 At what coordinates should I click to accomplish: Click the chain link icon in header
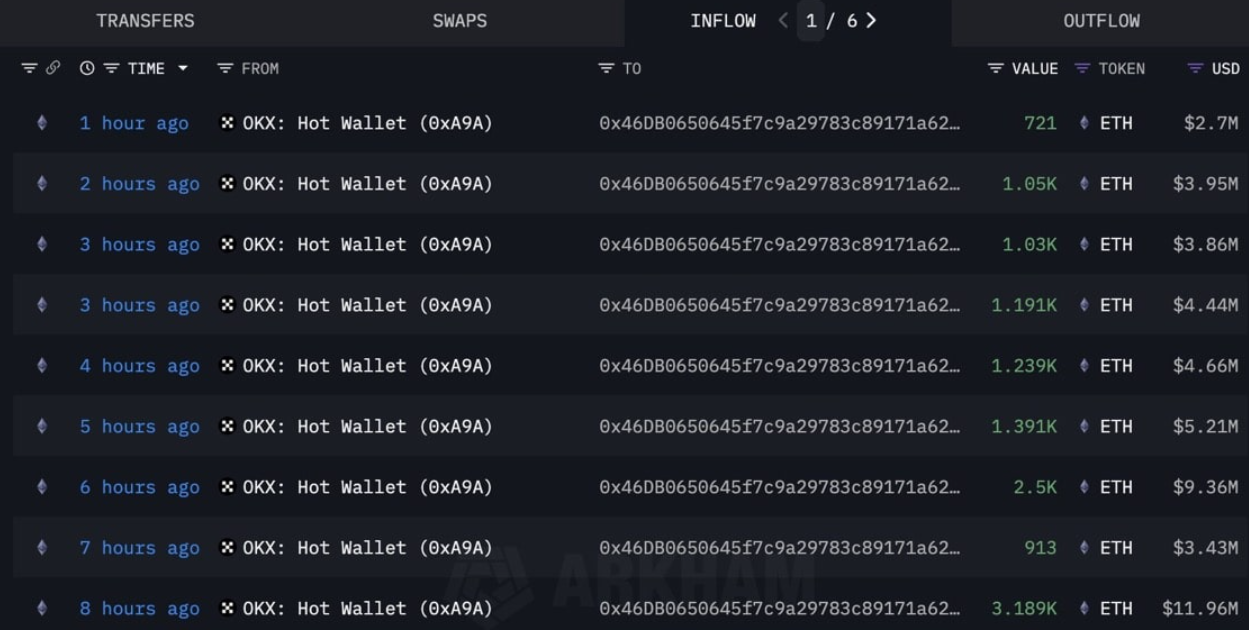click(x=53, y=69)
